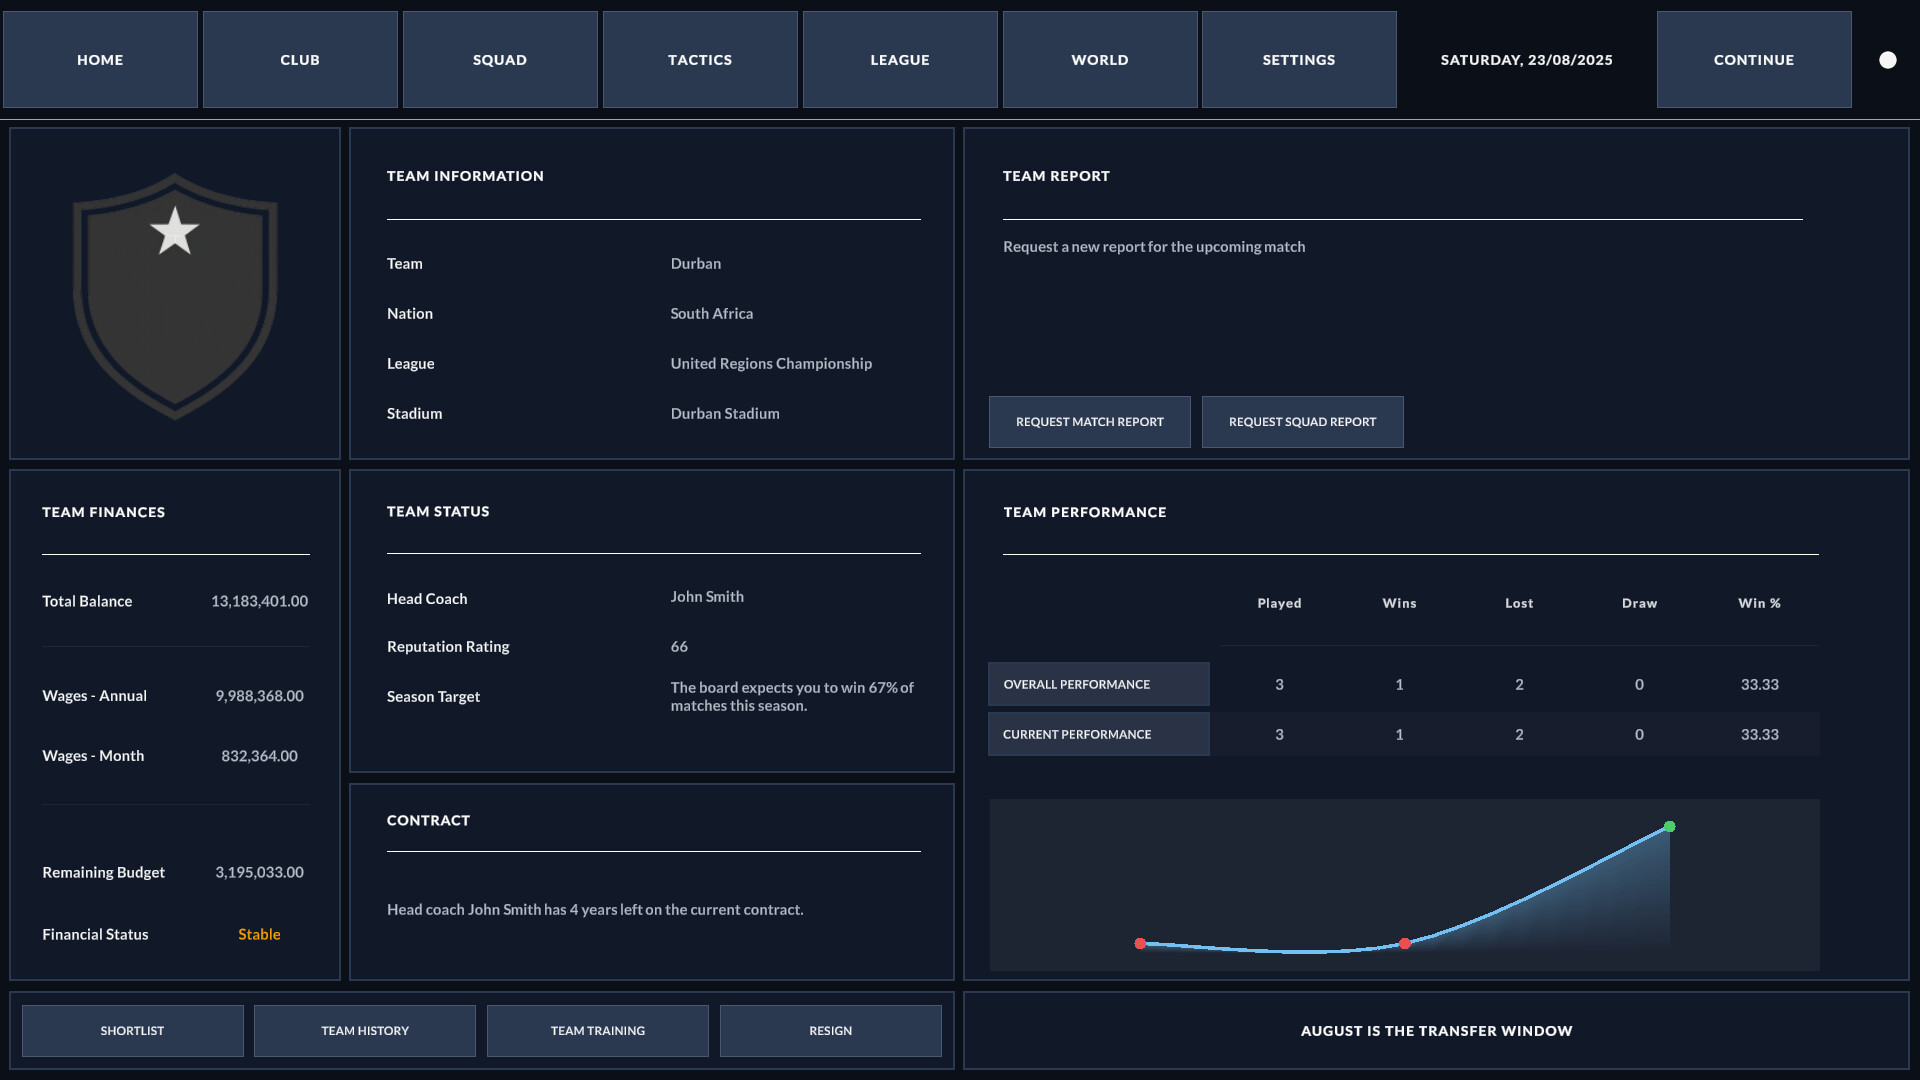View Team History
The width and height of the screenshot is (1920, 1080).
(365, 1031)
